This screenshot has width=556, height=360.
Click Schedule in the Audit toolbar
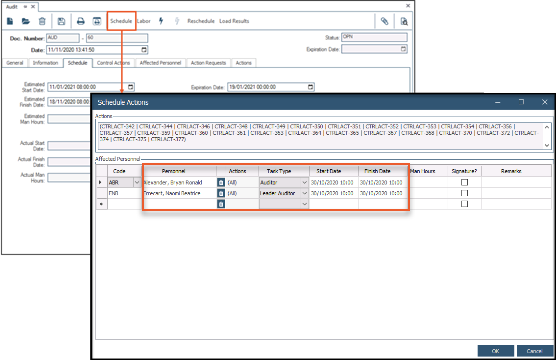[x=121, y=21]
